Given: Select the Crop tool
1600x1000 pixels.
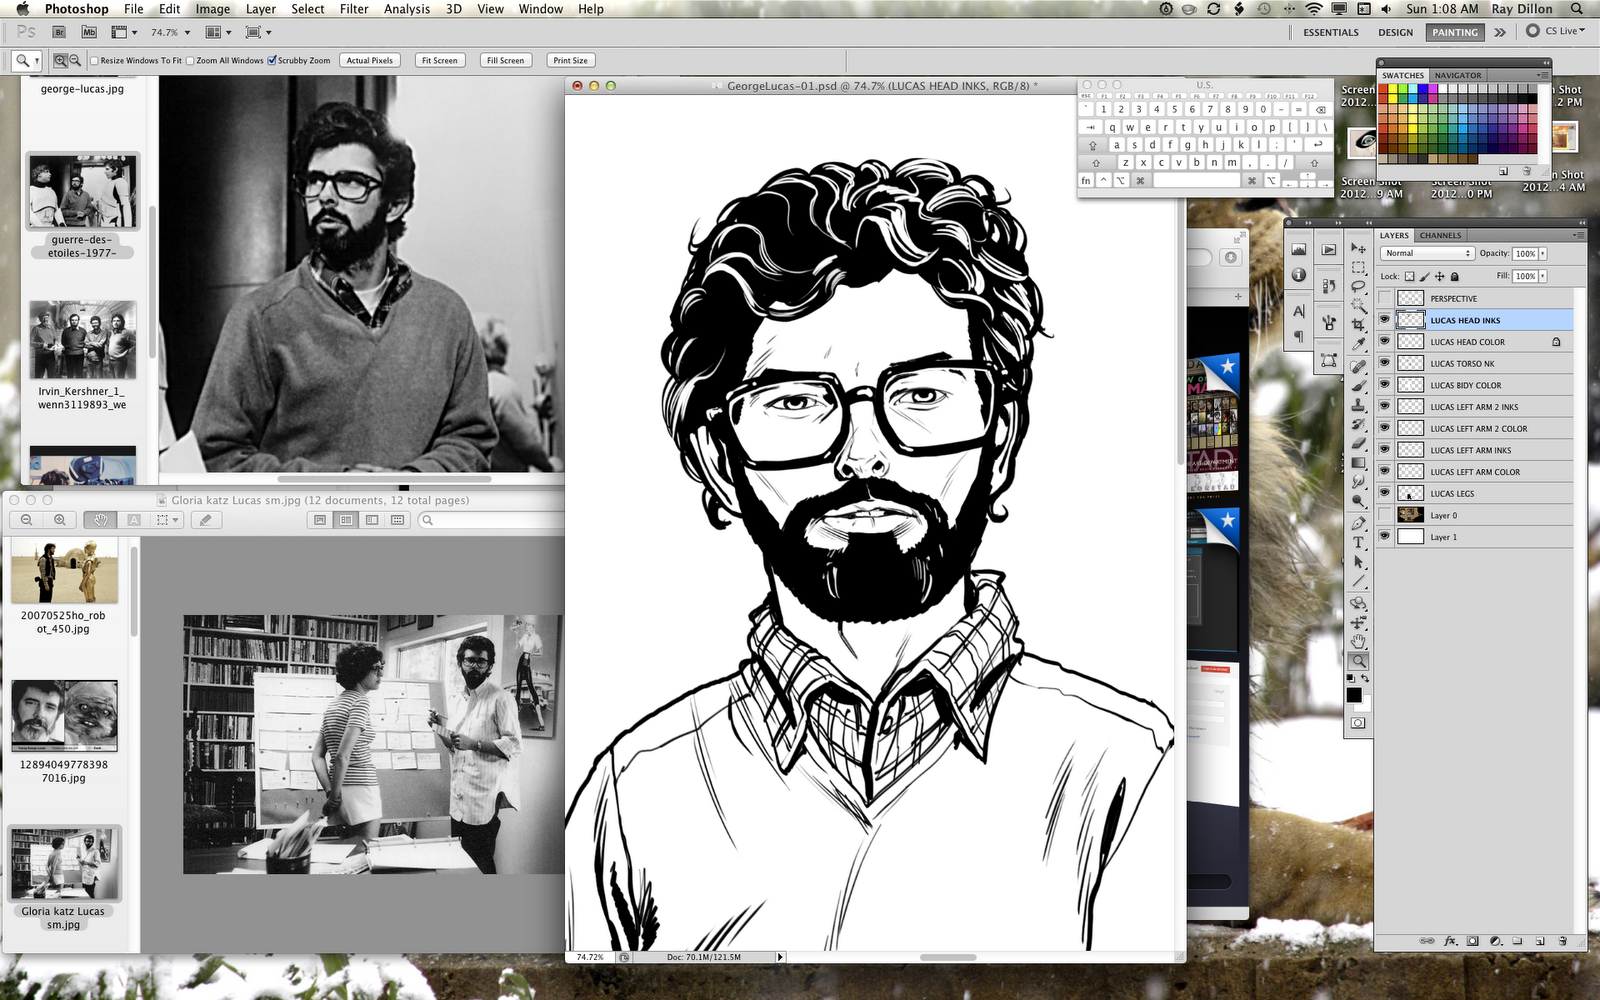Looking at the screenshot, I should click(1358, 326).
